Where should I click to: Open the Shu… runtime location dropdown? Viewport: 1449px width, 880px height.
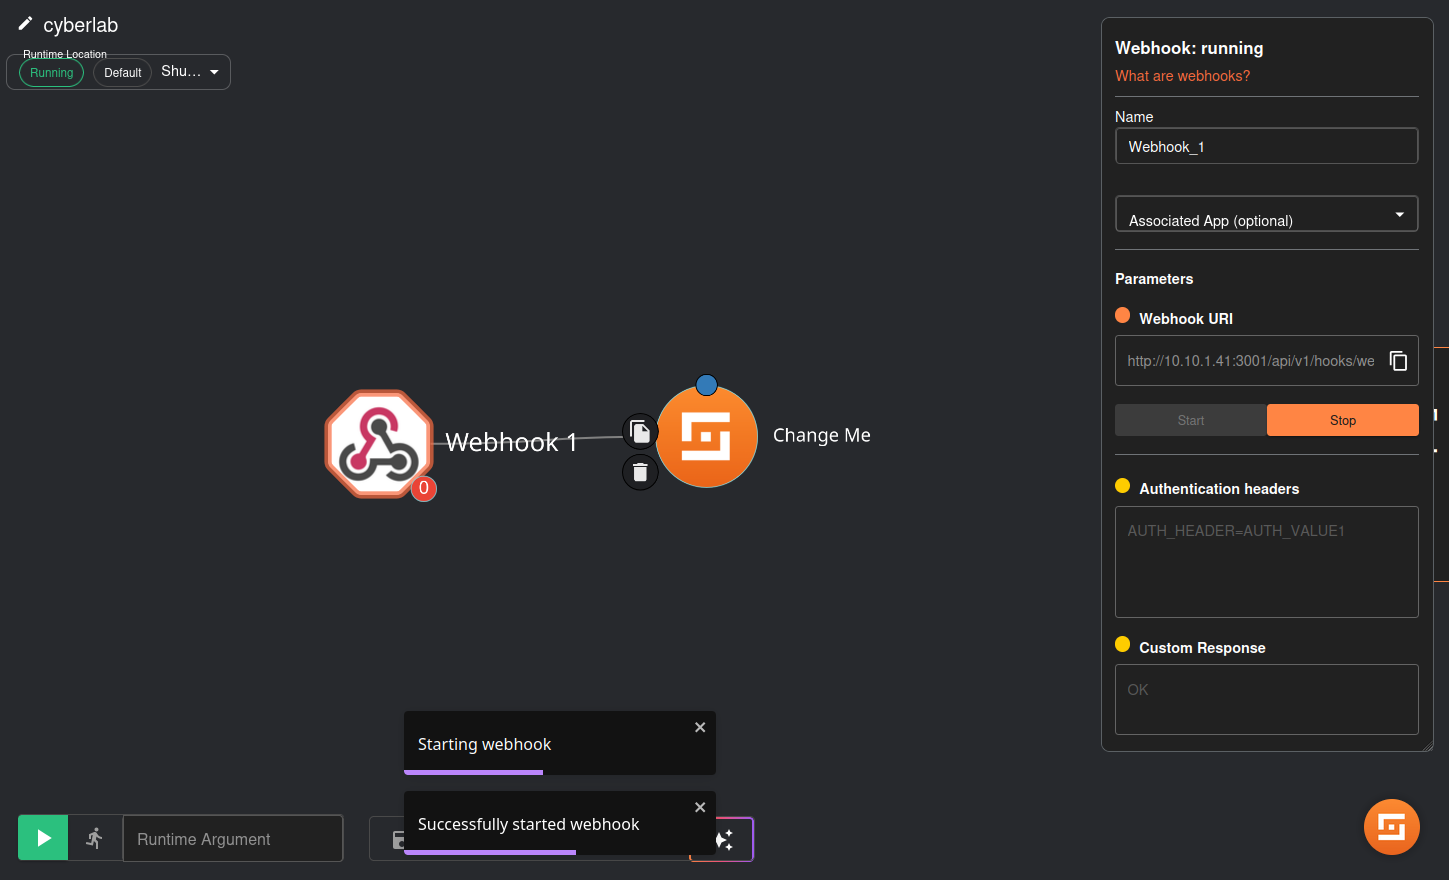[x=190, y=72]
